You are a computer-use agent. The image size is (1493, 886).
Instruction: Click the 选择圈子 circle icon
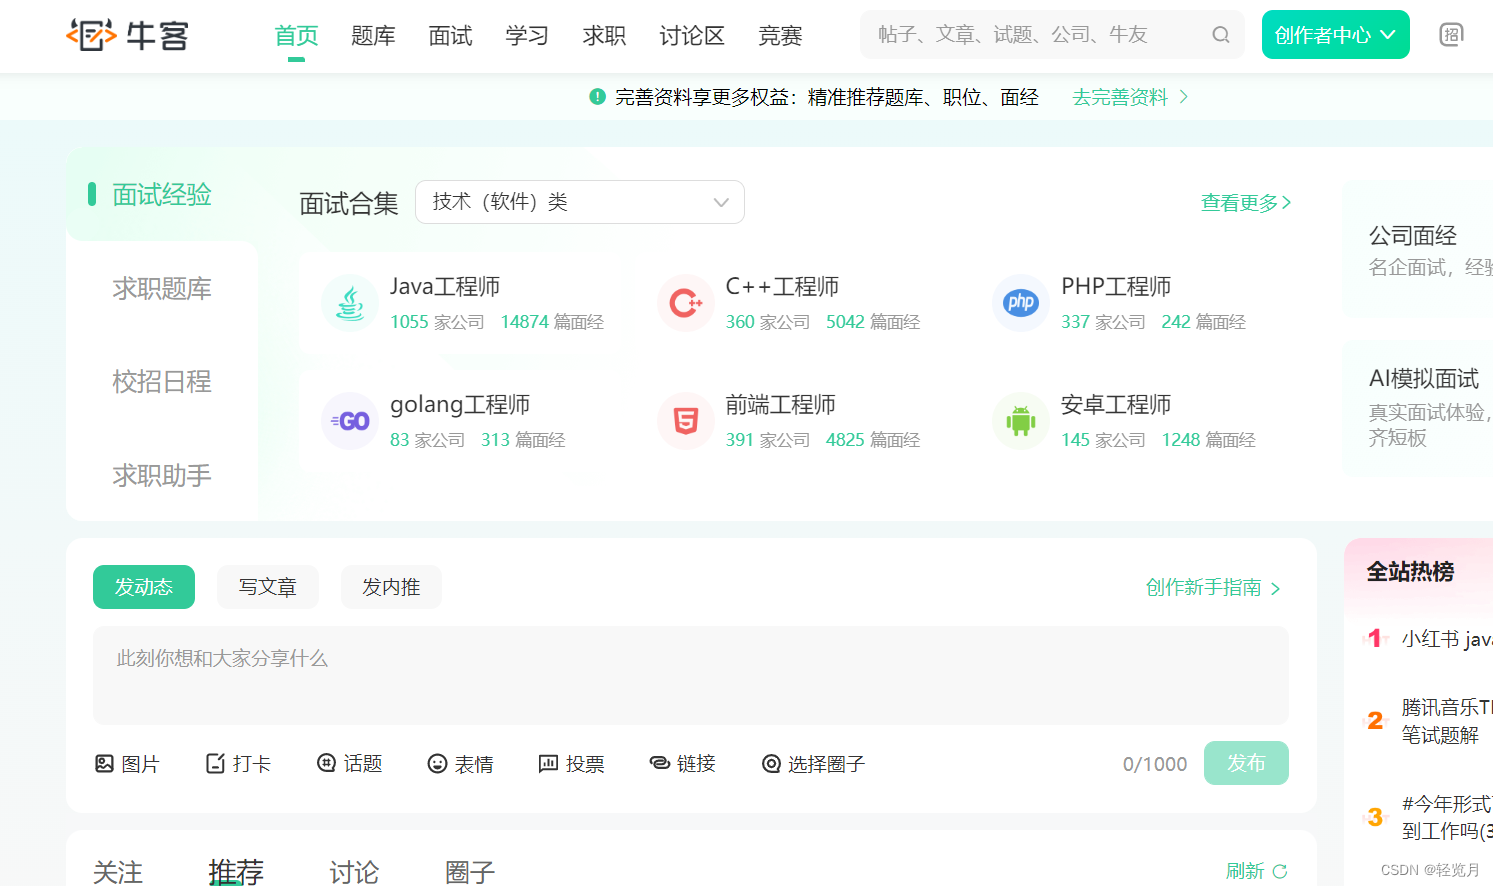[x=771, y=764]
